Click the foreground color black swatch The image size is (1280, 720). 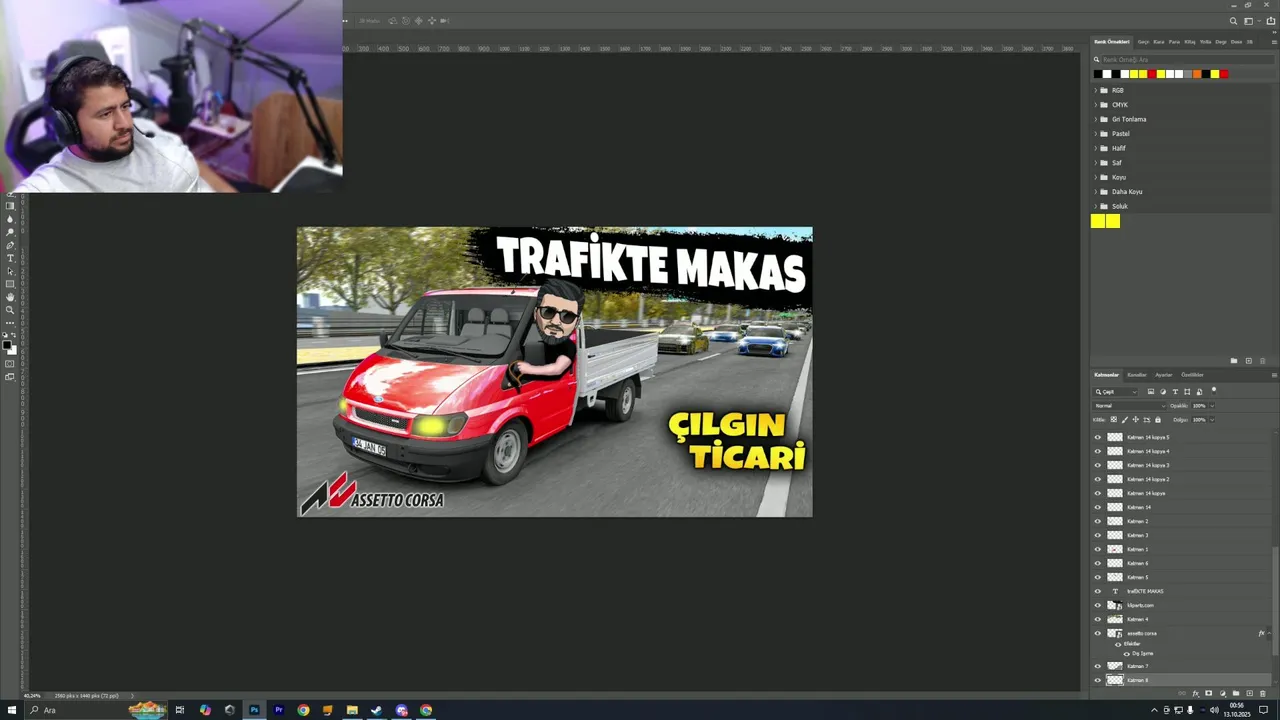pos(6,344)
